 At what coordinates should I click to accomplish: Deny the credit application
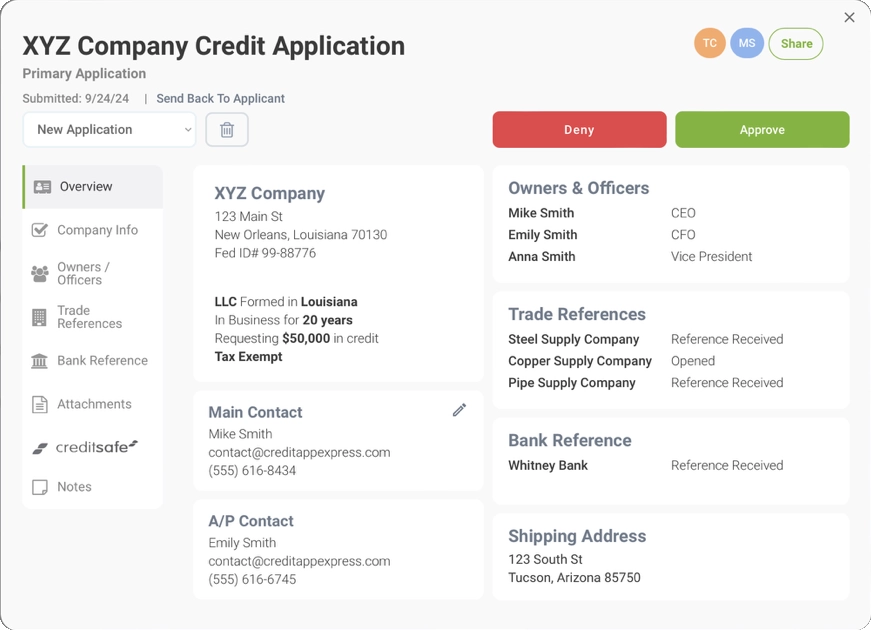coord(579,130)
